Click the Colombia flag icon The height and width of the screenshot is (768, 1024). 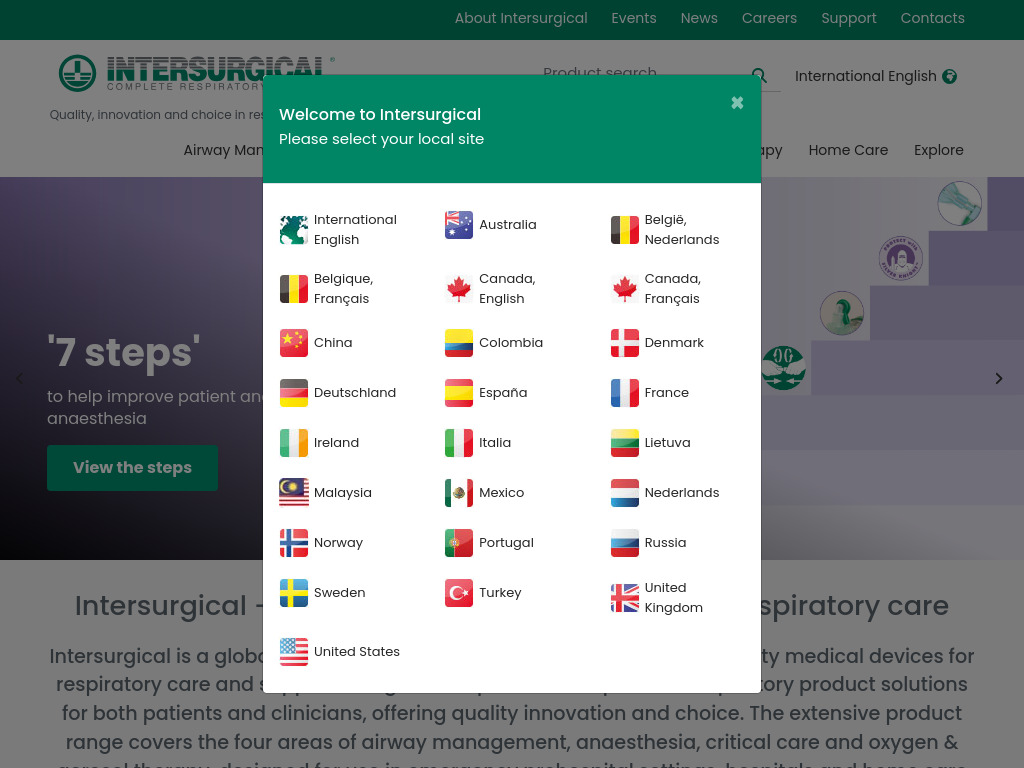459,343
